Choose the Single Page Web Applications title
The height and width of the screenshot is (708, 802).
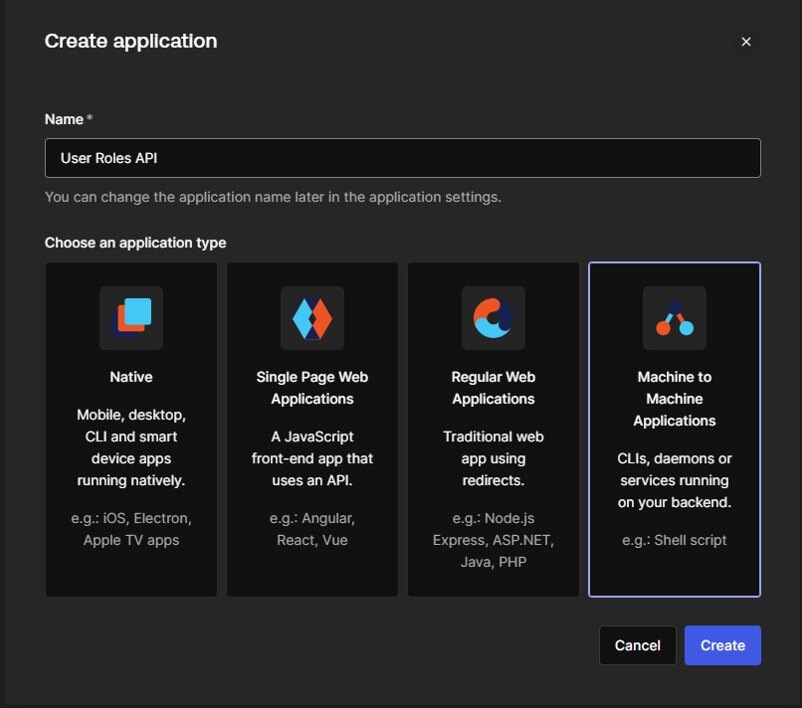(312, 388)
